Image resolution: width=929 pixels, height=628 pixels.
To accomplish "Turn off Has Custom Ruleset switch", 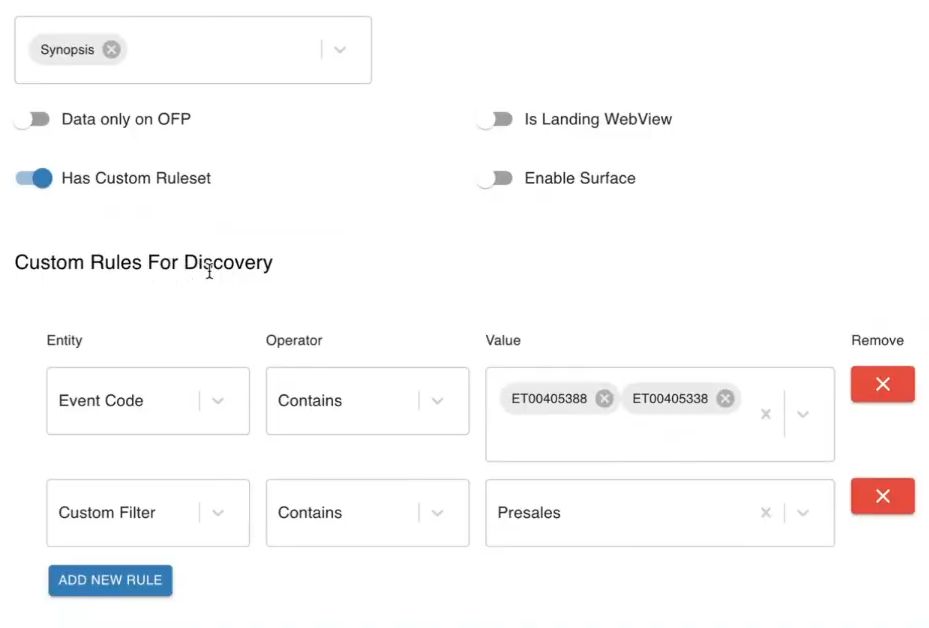I will 33,178.
